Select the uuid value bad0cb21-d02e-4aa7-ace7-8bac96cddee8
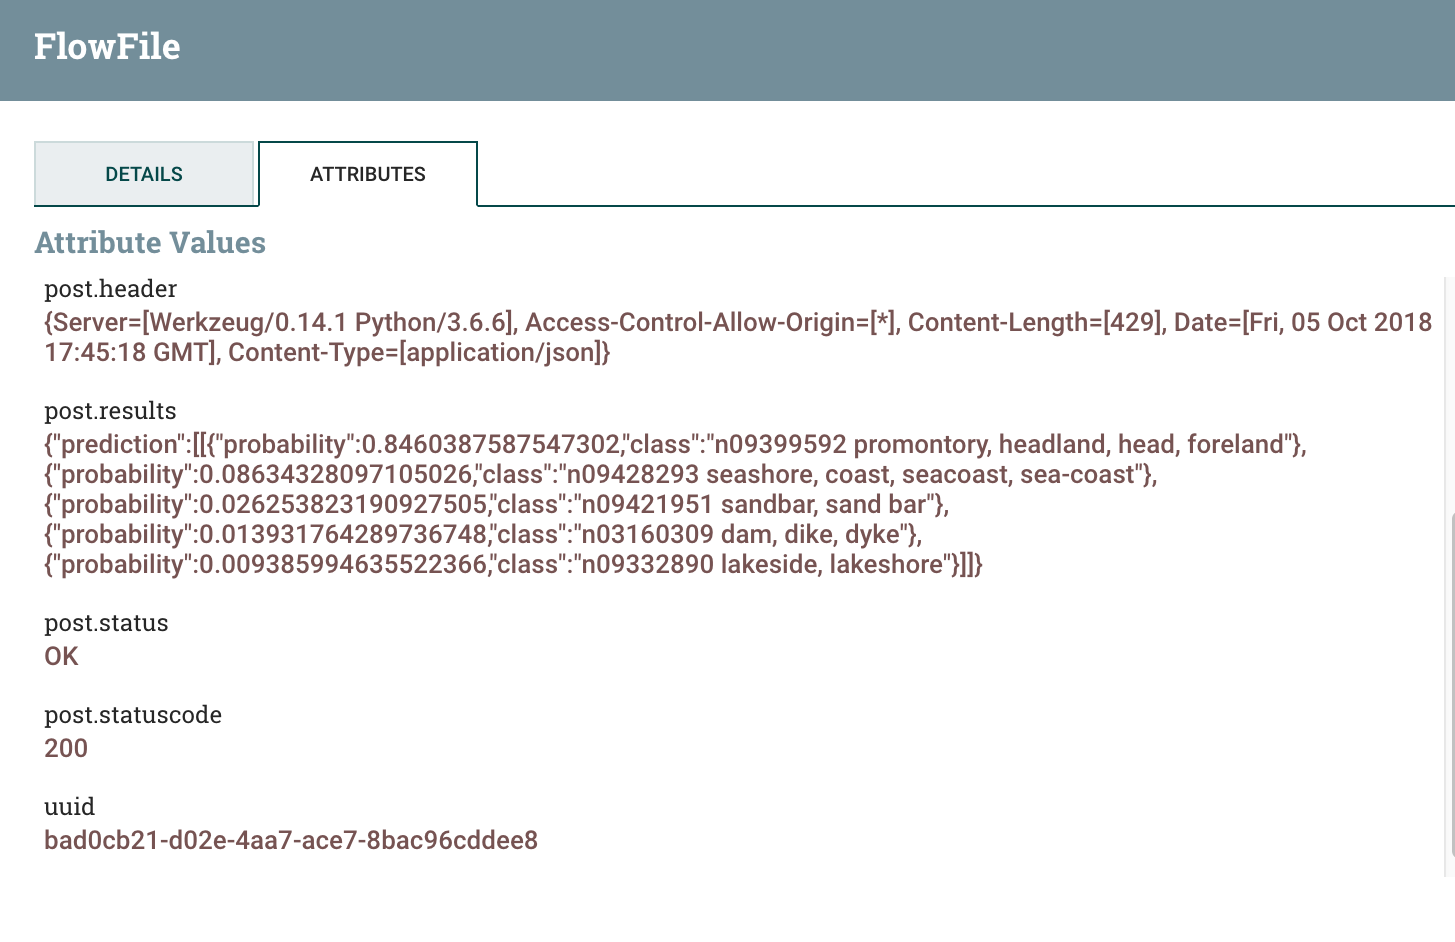Screen dimensions: 1455x942 coord(290,840)
